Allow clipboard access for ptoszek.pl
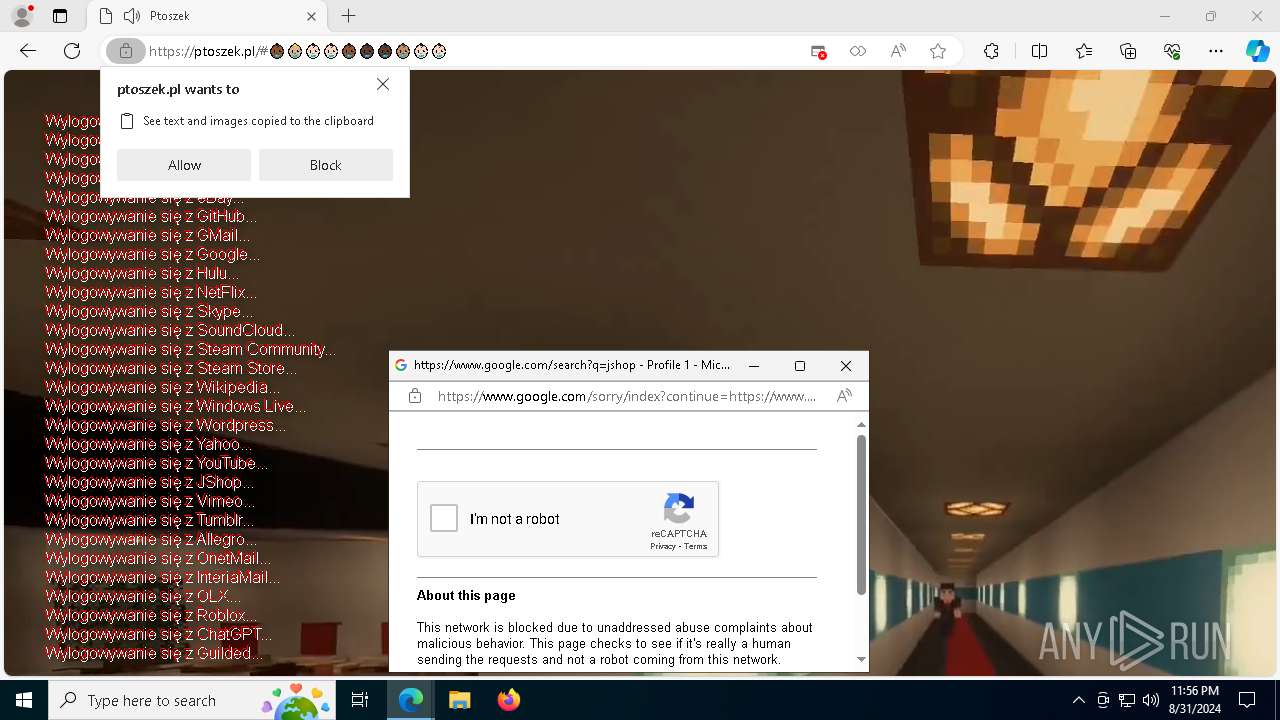The height and width of the screenshot is (720, 1280). (x=184, y=165)
